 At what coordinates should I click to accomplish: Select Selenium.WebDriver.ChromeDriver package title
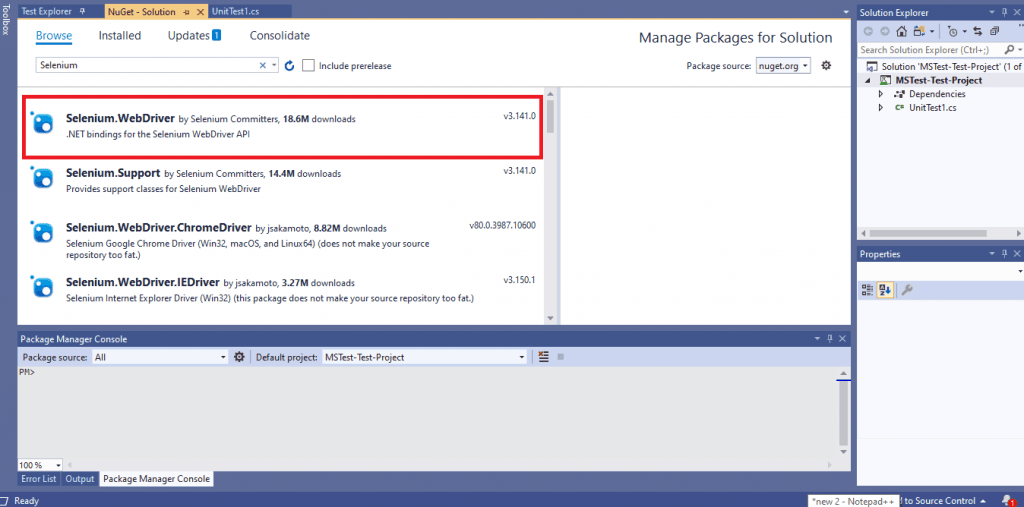[159, 228]
